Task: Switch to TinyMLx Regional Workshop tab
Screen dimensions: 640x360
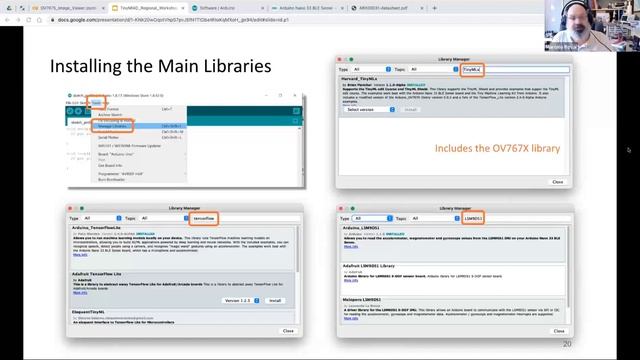Action: pos(148,8)
